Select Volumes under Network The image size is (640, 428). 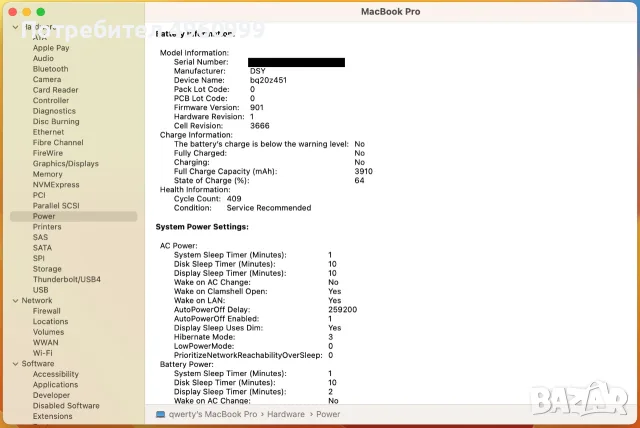tap(49, 332)
